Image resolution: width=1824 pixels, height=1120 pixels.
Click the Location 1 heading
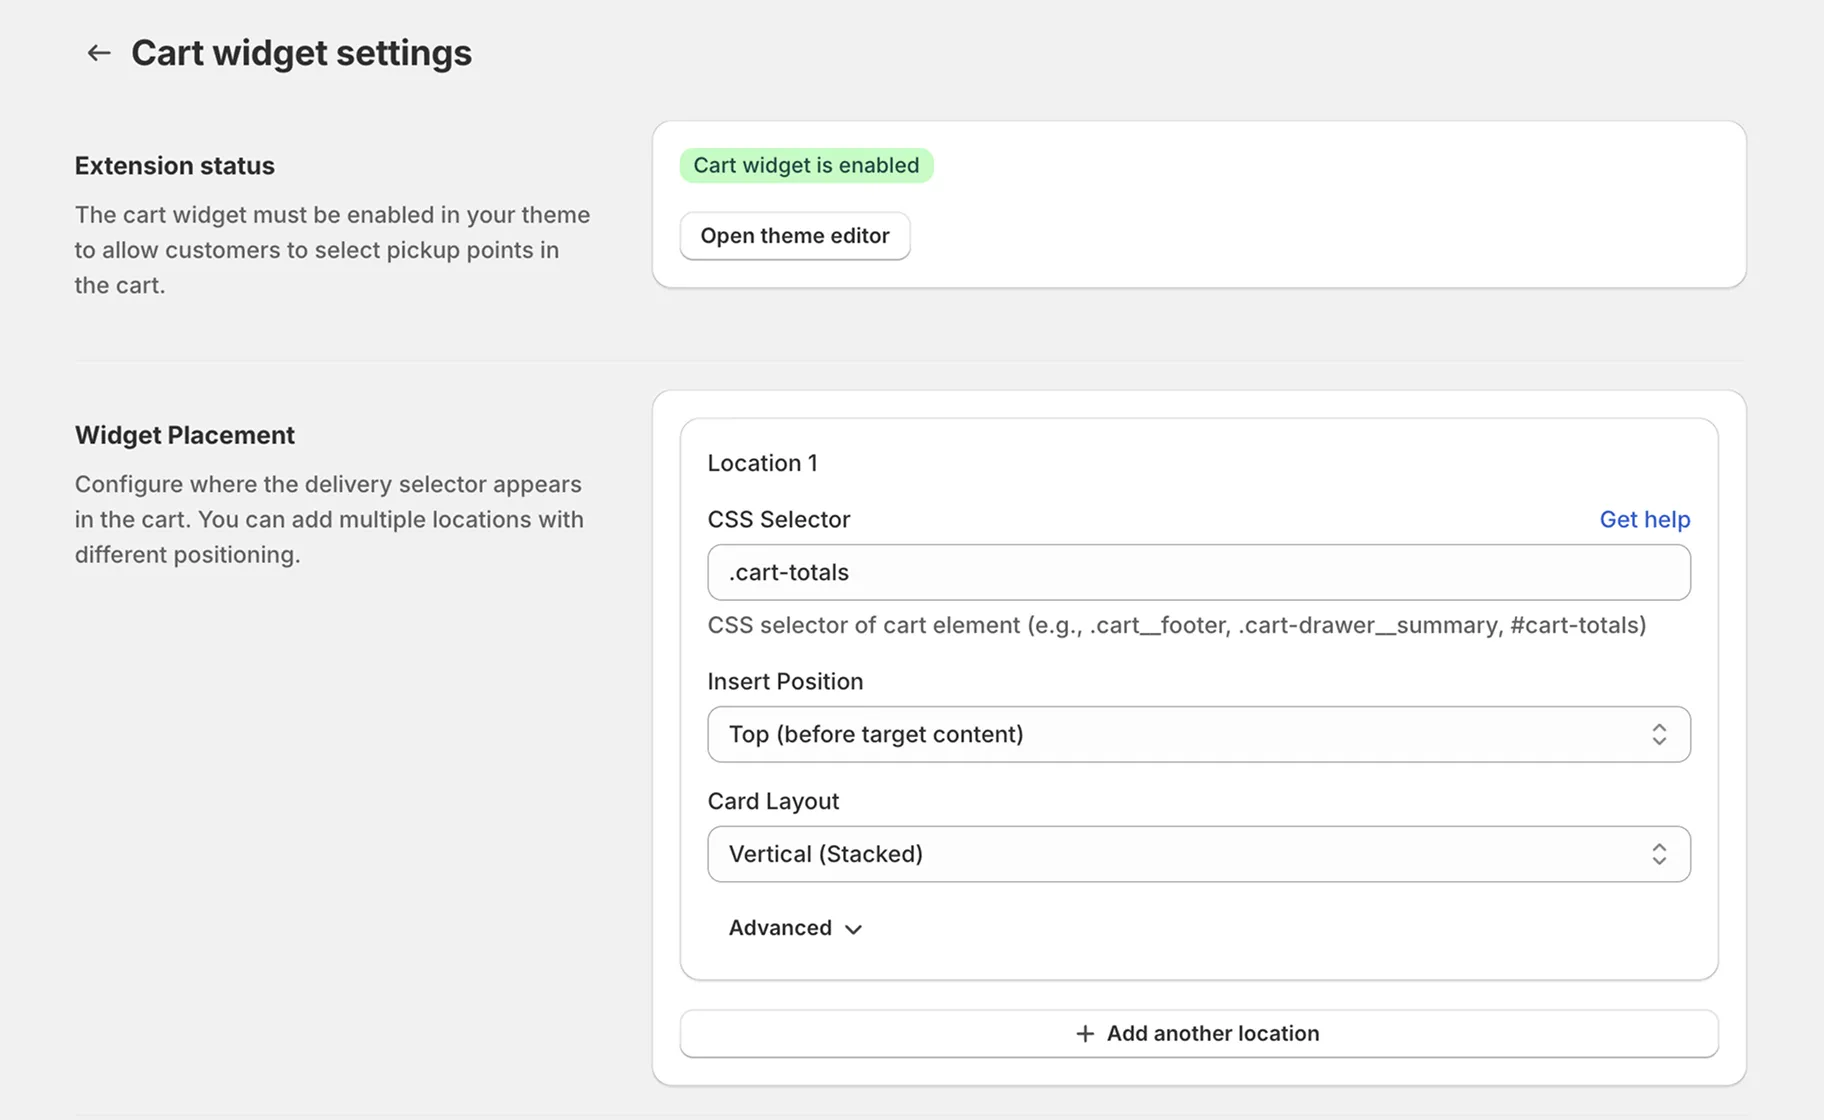click(762, 463)
